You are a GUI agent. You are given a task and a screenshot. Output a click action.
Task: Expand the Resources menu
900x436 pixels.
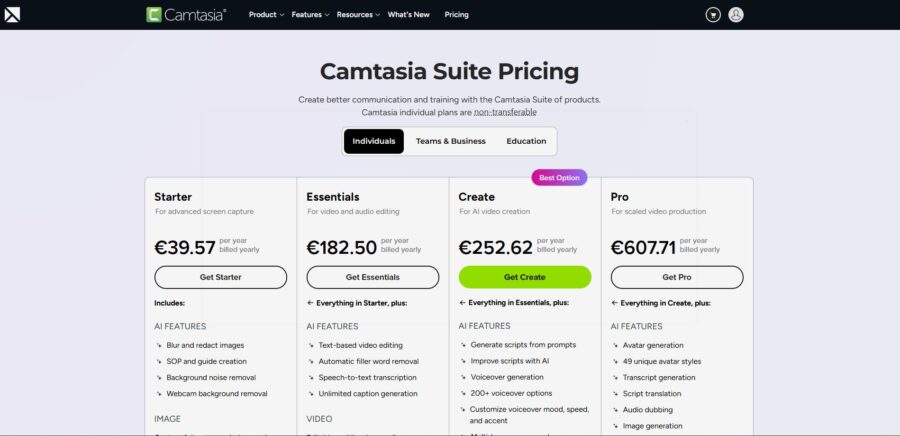point(358,15)
